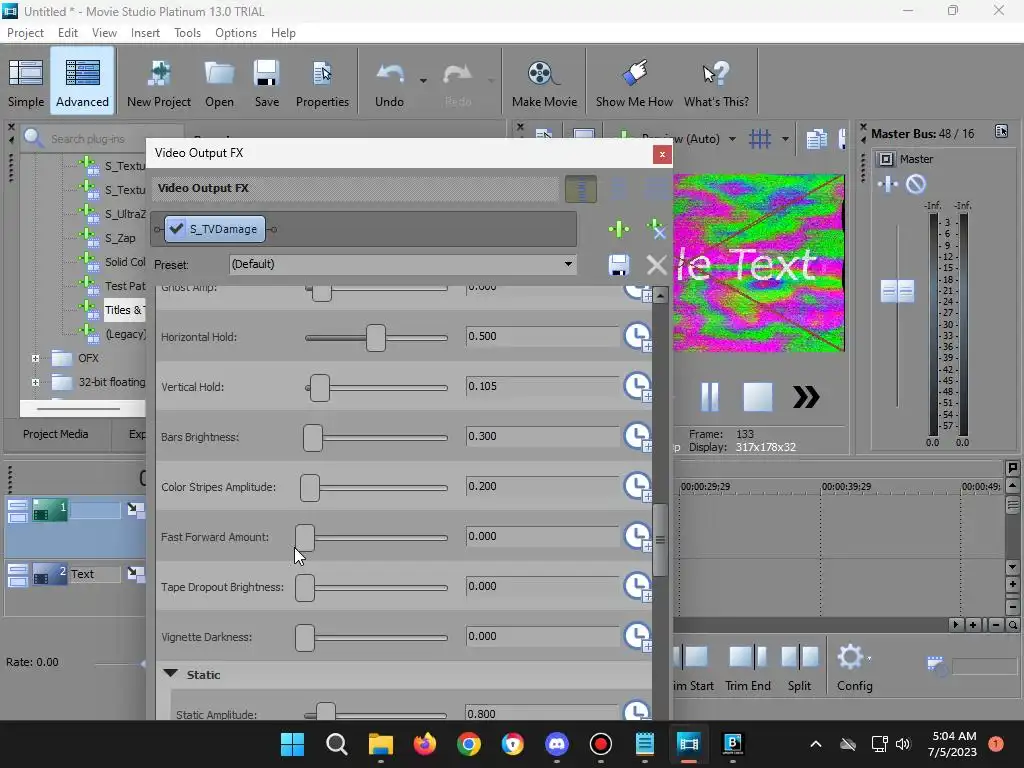Open the View menu

point(104,33)
